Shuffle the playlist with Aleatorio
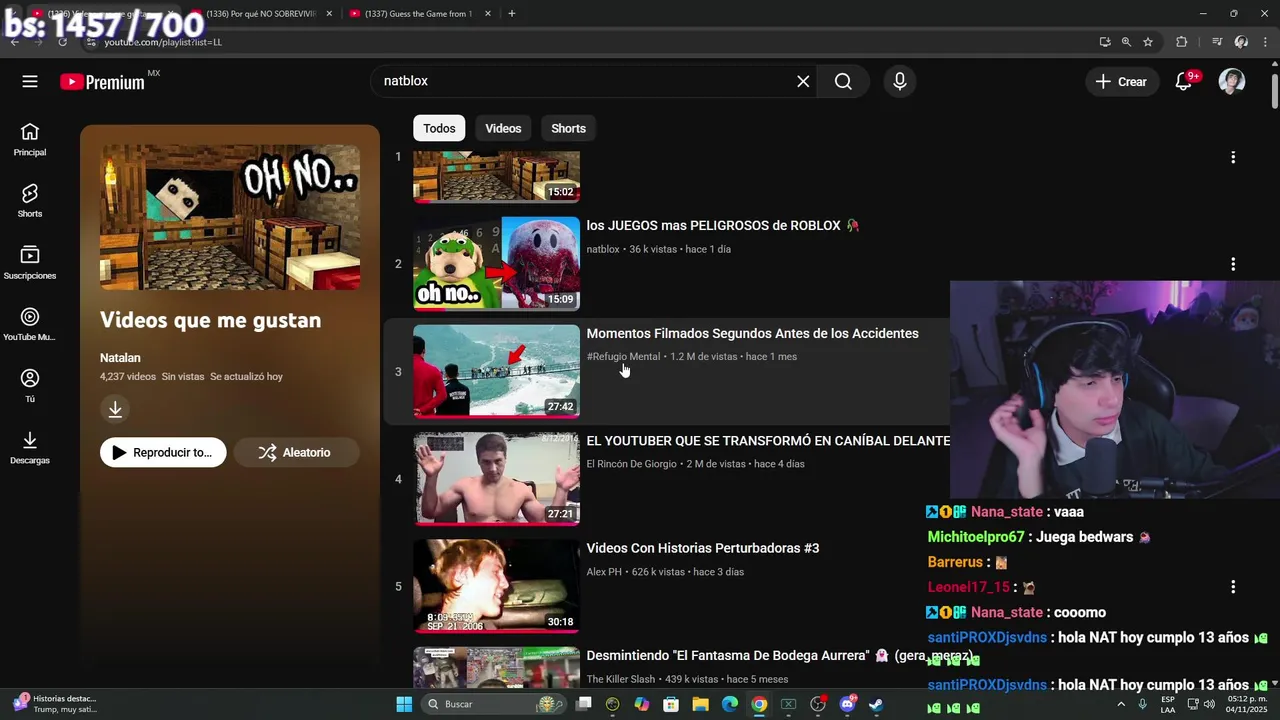The width and height of the screenshot is (1280, 720). (296, 452)
